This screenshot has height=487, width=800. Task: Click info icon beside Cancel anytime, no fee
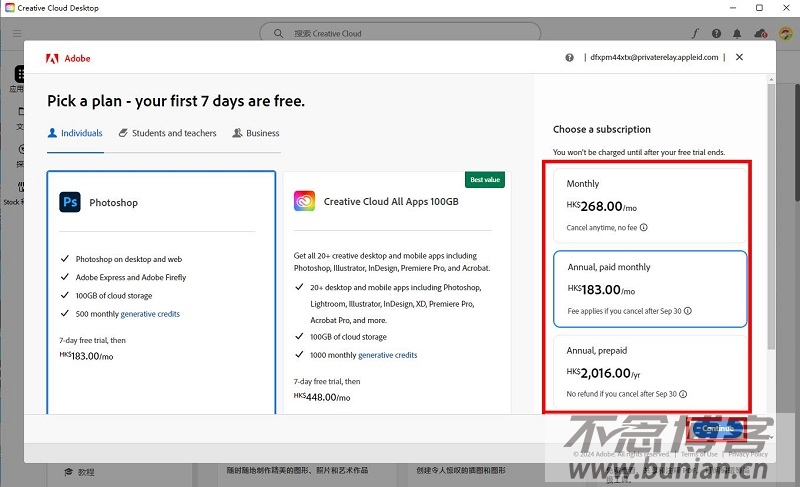tap(643, 228)
